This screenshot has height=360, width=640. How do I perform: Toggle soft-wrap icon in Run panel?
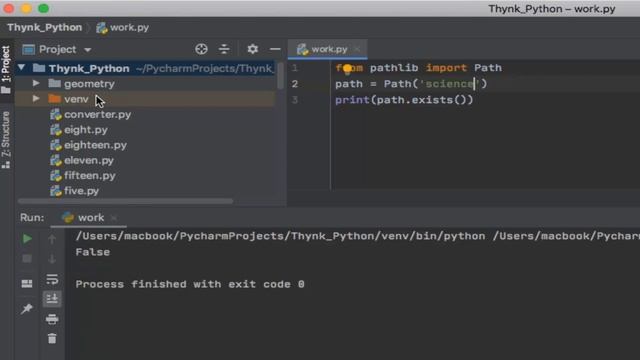(x=52, y=279)
